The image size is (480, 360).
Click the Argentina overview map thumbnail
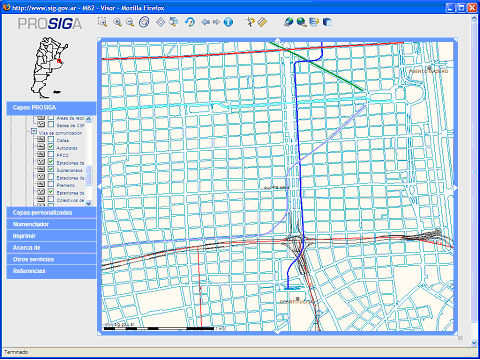(x=49, y=67)
